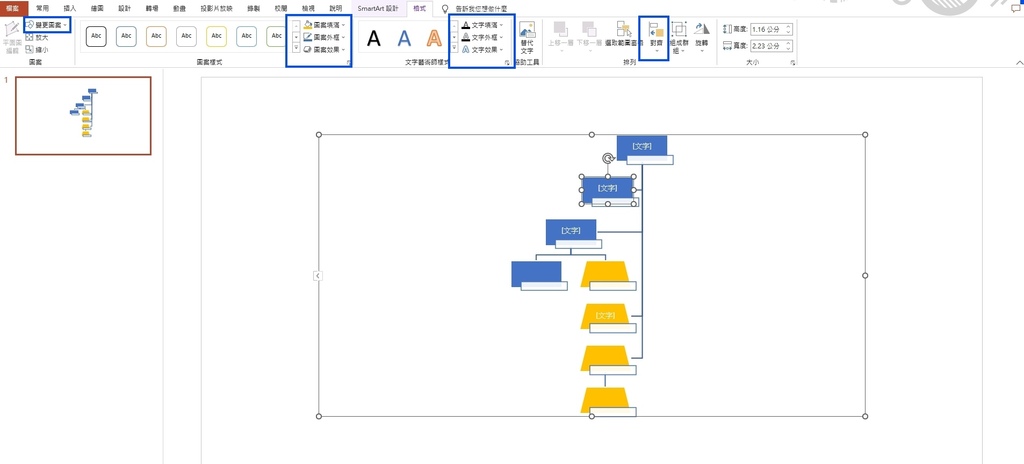Collapse the ribbon with the chevron
Viewport: 1024px width, 464px height.
tap(1019, 62)
